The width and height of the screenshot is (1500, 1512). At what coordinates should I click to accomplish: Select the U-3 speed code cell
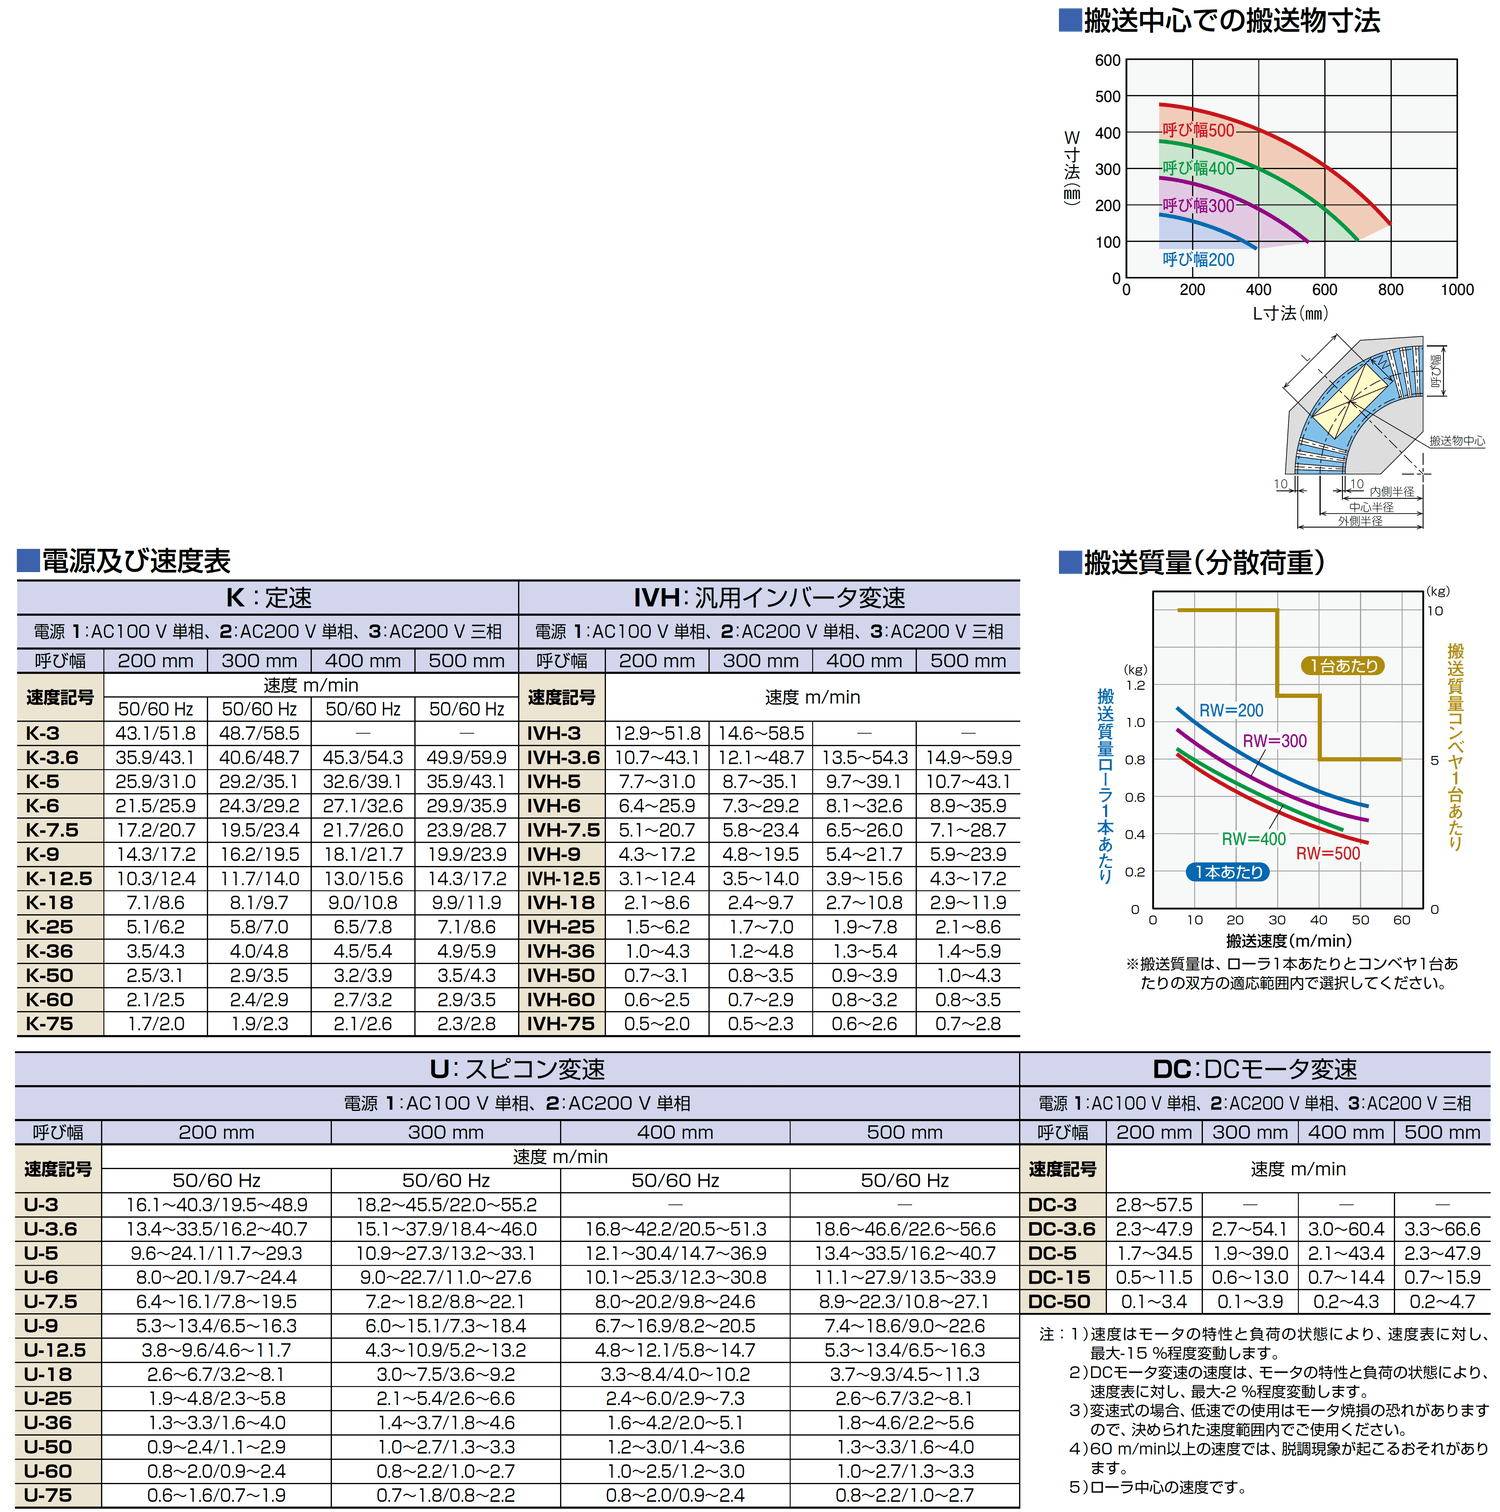pyautogui.click(x=59, y=1205)
